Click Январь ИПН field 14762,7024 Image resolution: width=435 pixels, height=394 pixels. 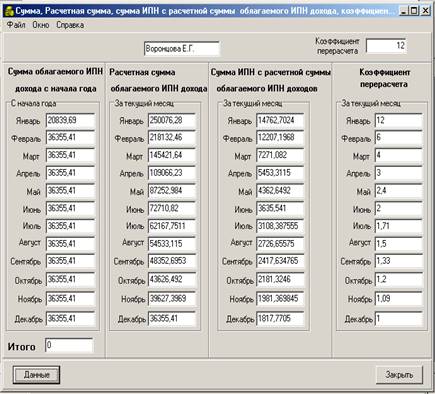click(x=280, y=120)
